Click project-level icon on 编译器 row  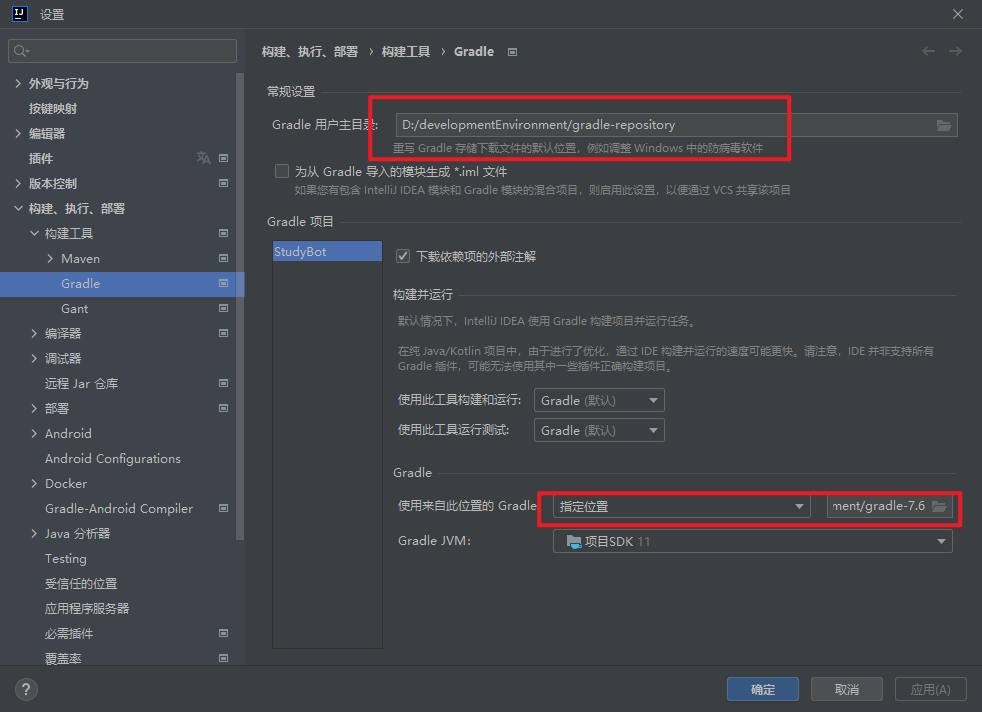pos(223,334)
